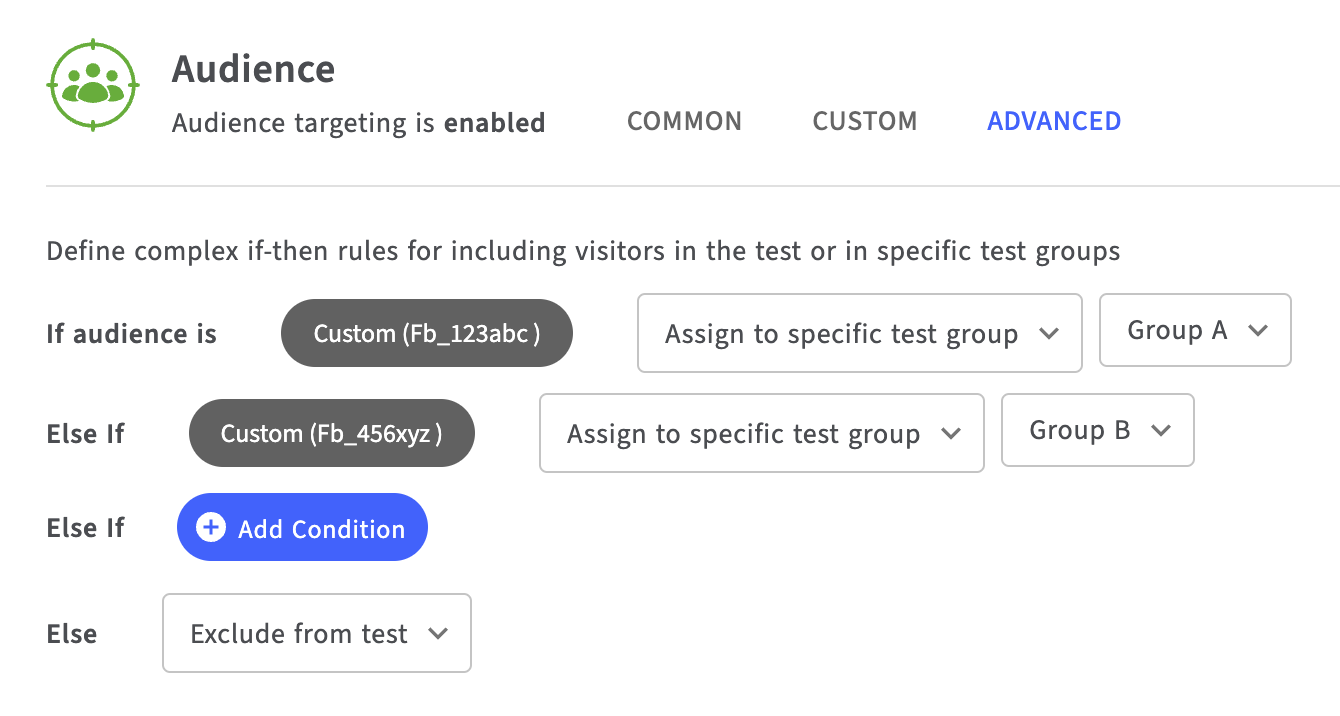Expand the Group B dropdown
This screenshot has height=716, width=1340.
[x=1097, y=431]
